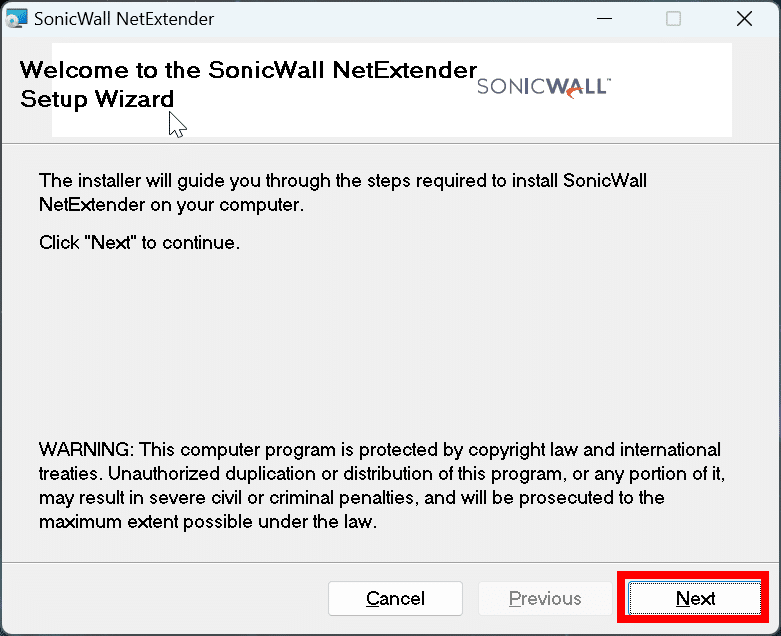
Task: Click the "maximum extent possible under the law" line
Action: pyautogui.click(x=208, y=521)
